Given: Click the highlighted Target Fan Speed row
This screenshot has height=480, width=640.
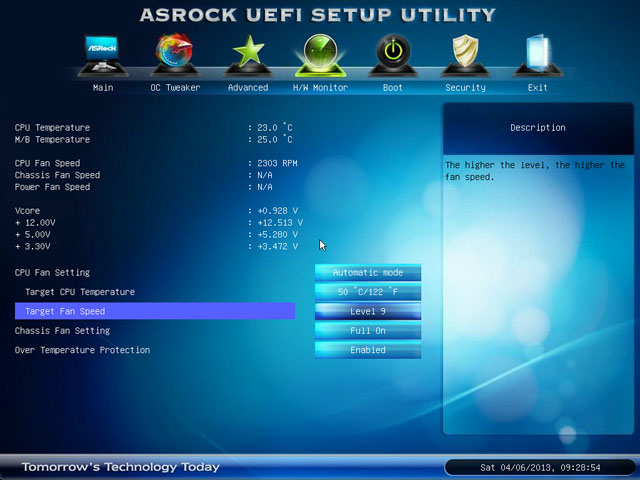Looking at the screenshot, I should [155, 311].
